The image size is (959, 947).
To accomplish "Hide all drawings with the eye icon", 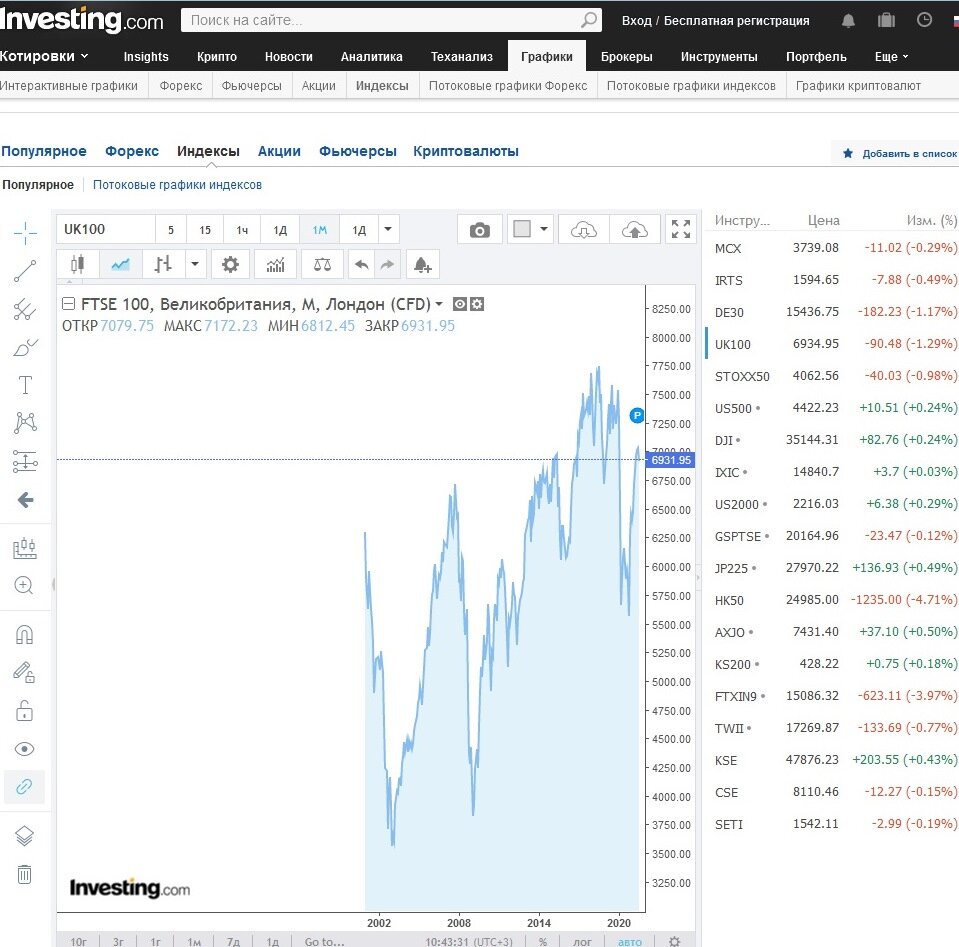I will 27,741.
